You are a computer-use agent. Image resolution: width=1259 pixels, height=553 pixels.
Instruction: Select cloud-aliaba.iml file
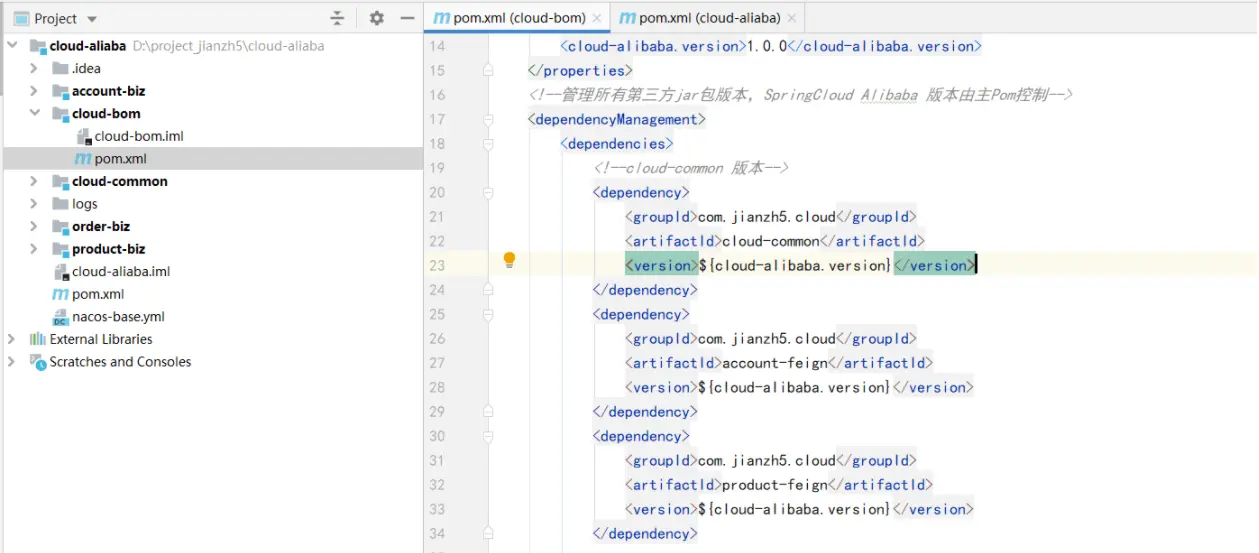pos(121,271)
